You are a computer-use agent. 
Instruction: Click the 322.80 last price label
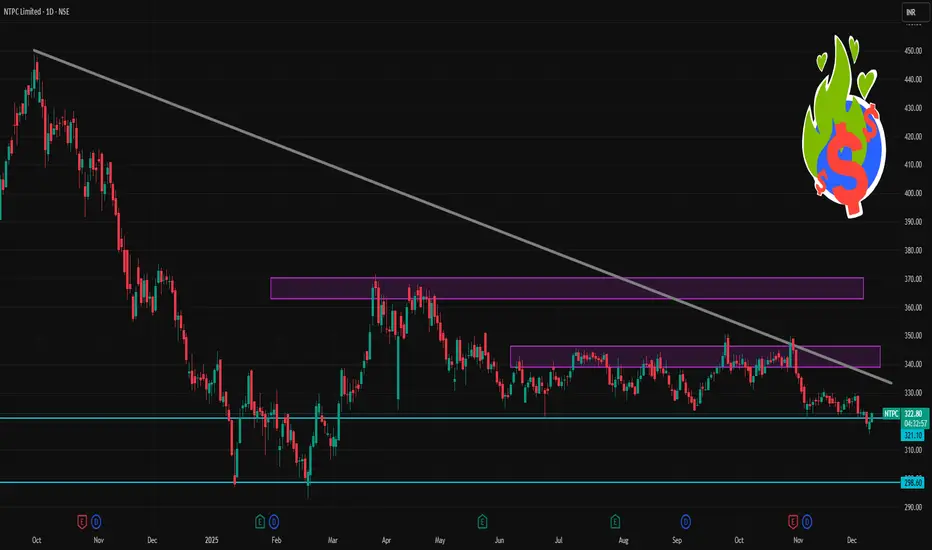click(x=913, y=413)
